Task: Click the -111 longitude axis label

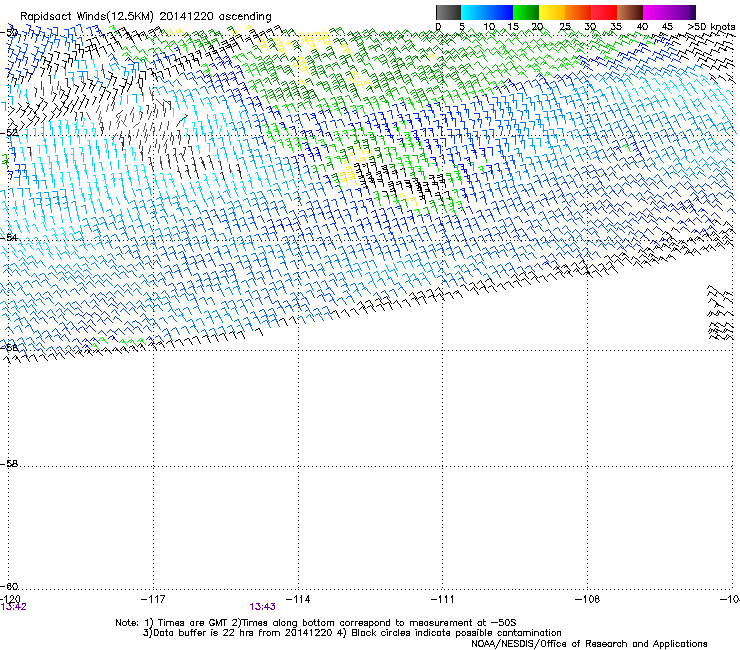Action: pos(443,599)
